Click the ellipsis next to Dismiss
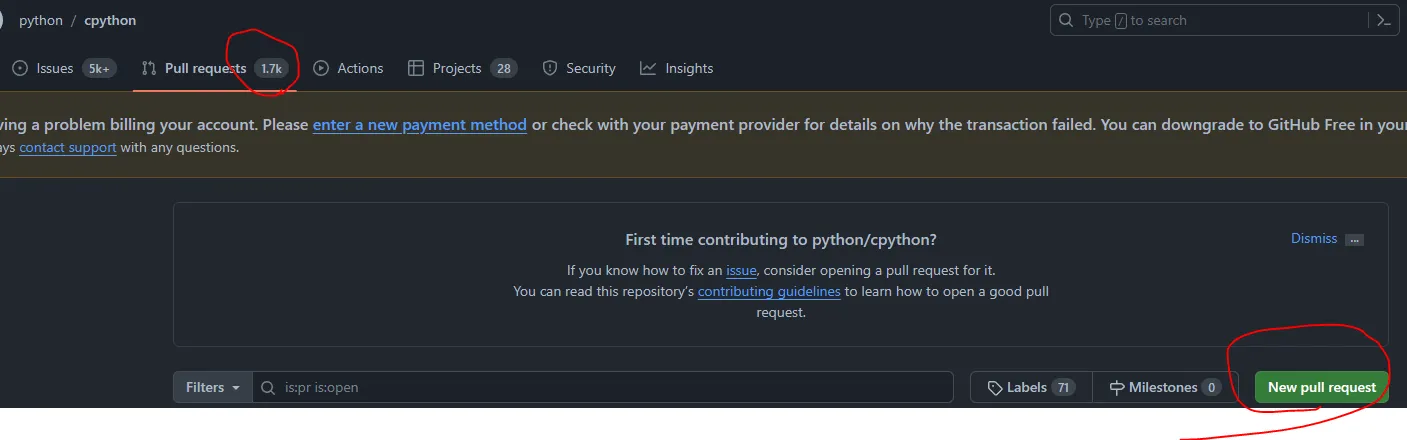 pos(1354,240)
